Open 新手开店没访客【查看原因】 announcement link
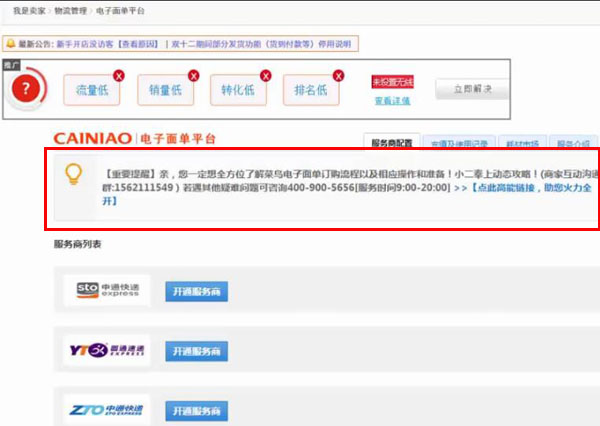This screenshot has height=426, width=600. pyautogui.click(x=108, y=44)
